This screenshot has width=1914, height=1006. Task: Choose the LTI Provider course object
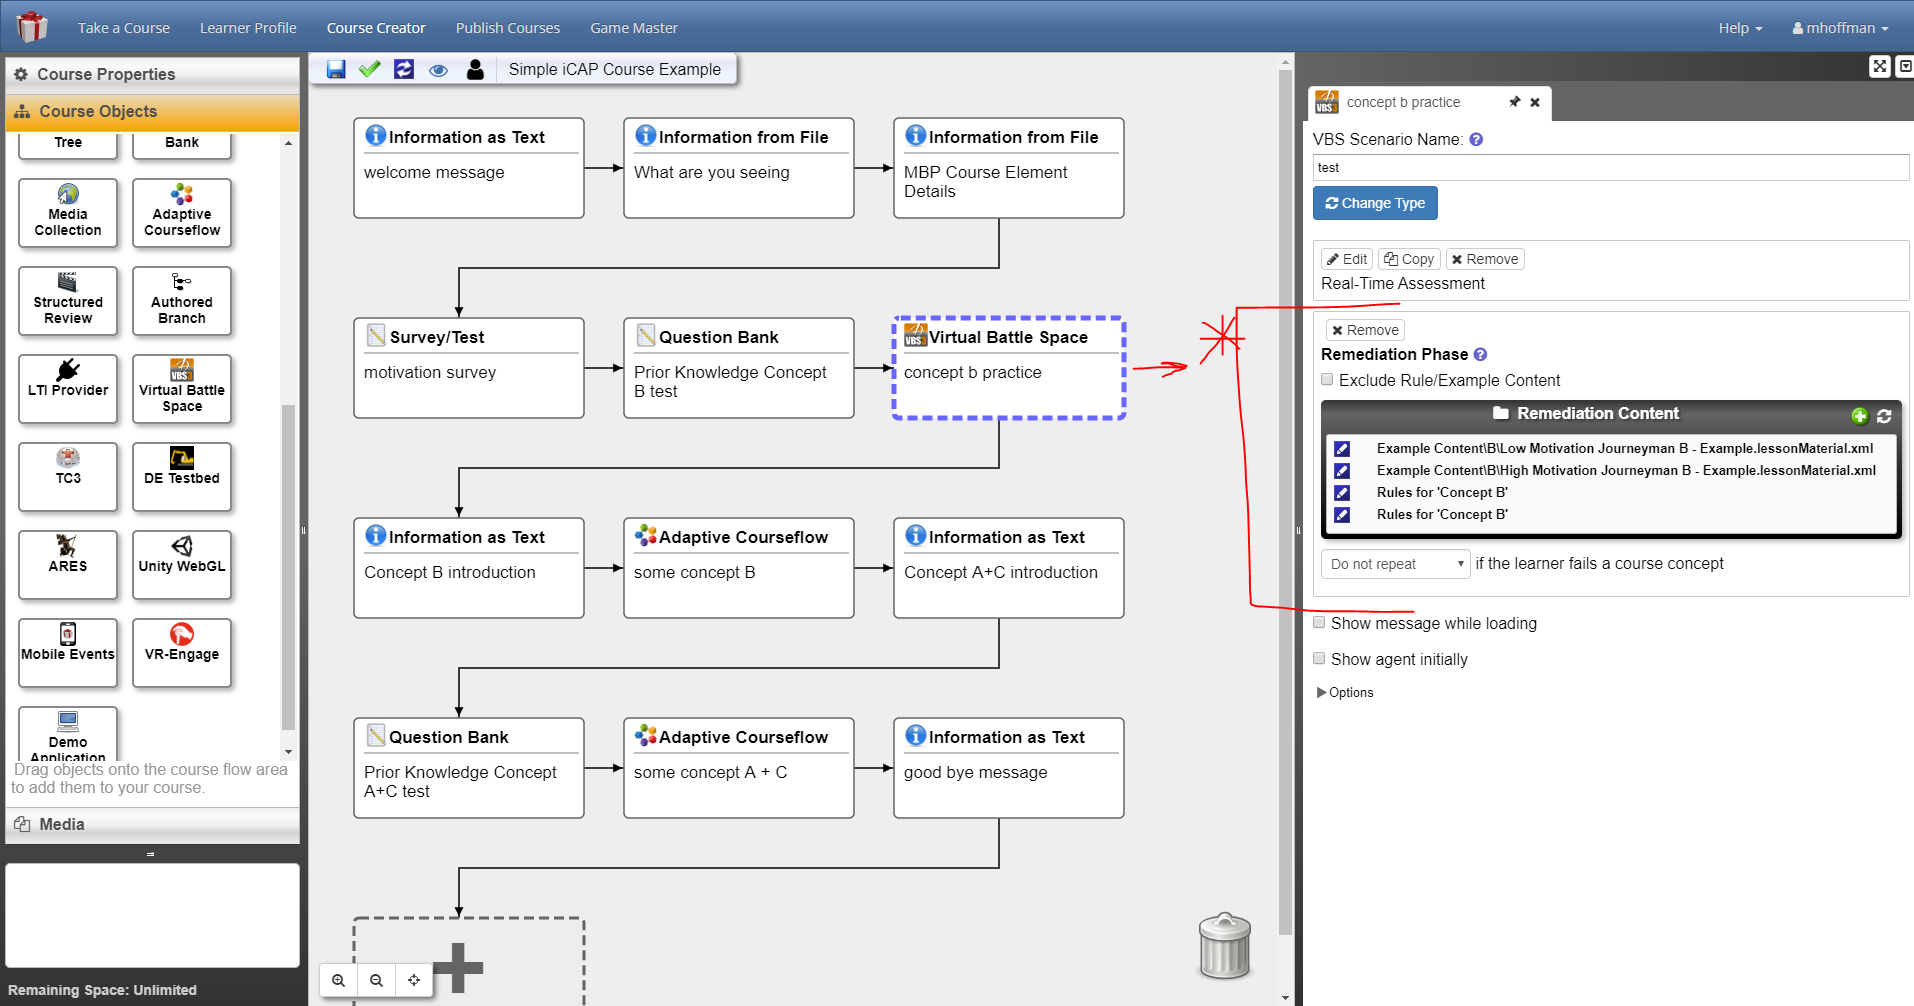[68, 389]
